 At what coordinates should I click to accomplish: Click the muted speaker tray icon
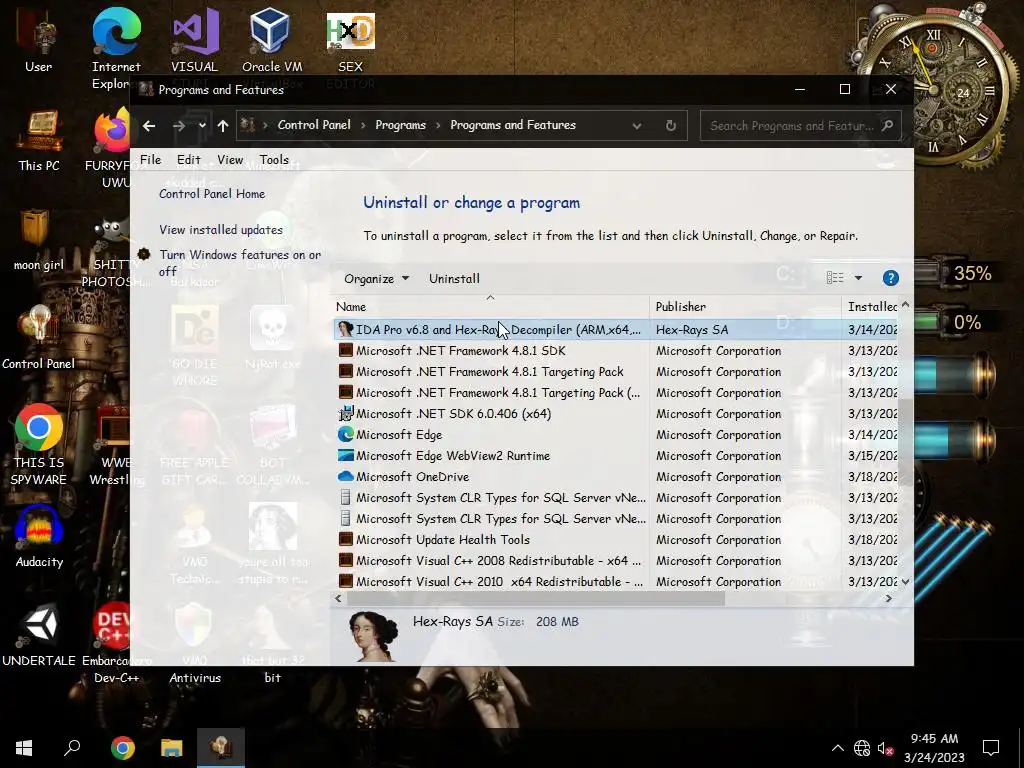tap(886, 748)
